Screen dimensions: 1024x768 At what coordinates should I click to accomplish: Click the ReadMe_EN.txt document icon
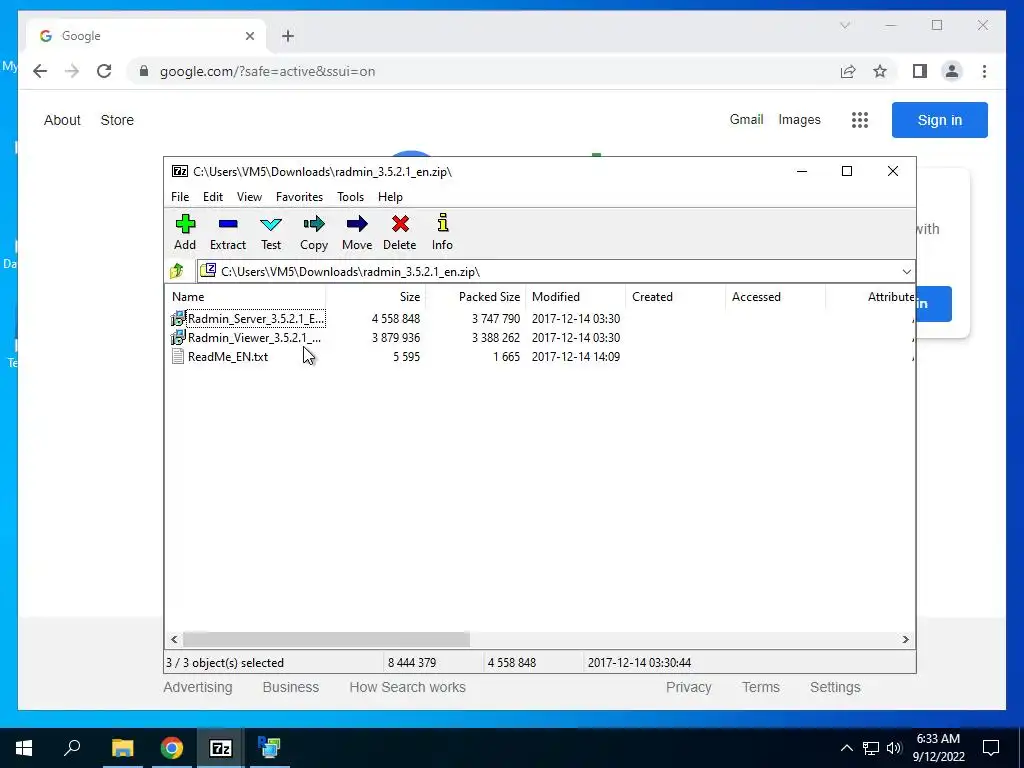tap(178, 357)
